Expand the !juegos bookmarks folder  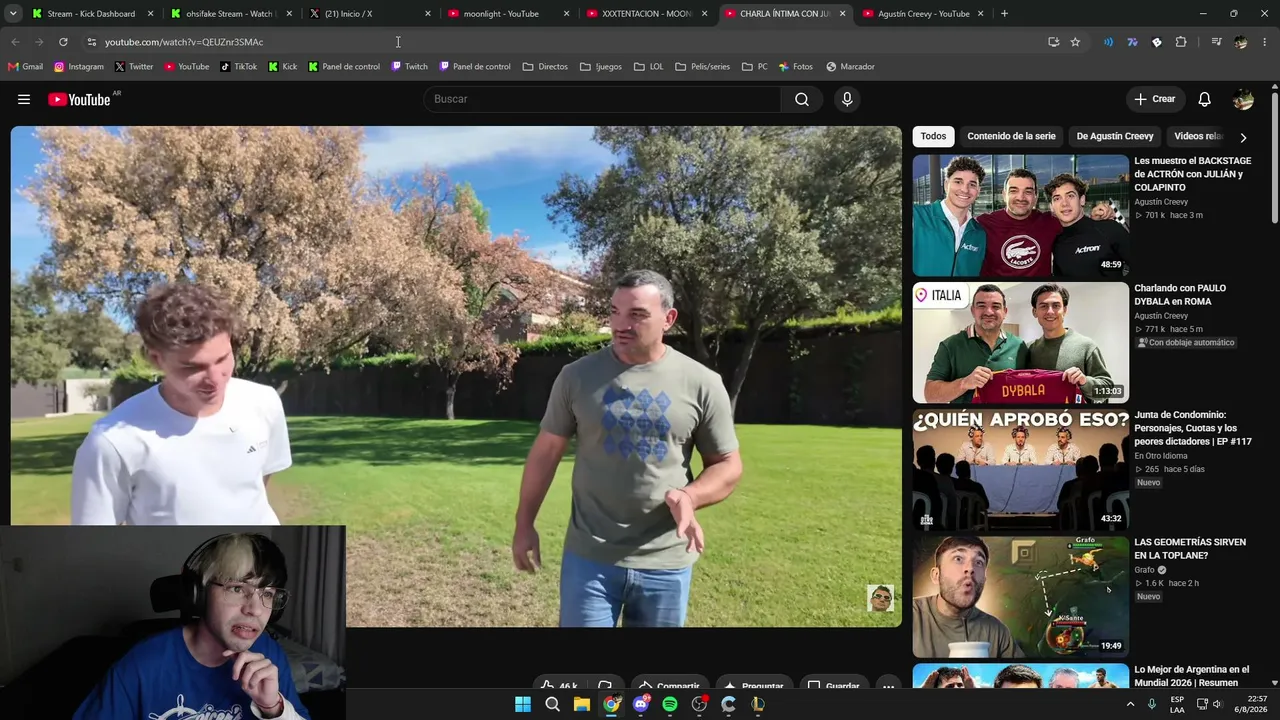[601, 67]
